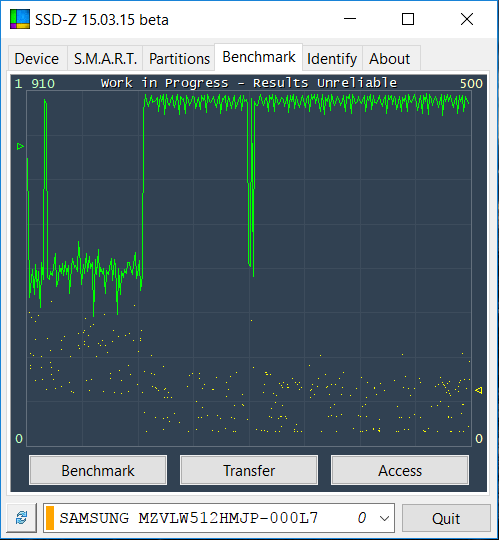
Task: Select the Benchmark tab
Action: click(x=259, y=57)
